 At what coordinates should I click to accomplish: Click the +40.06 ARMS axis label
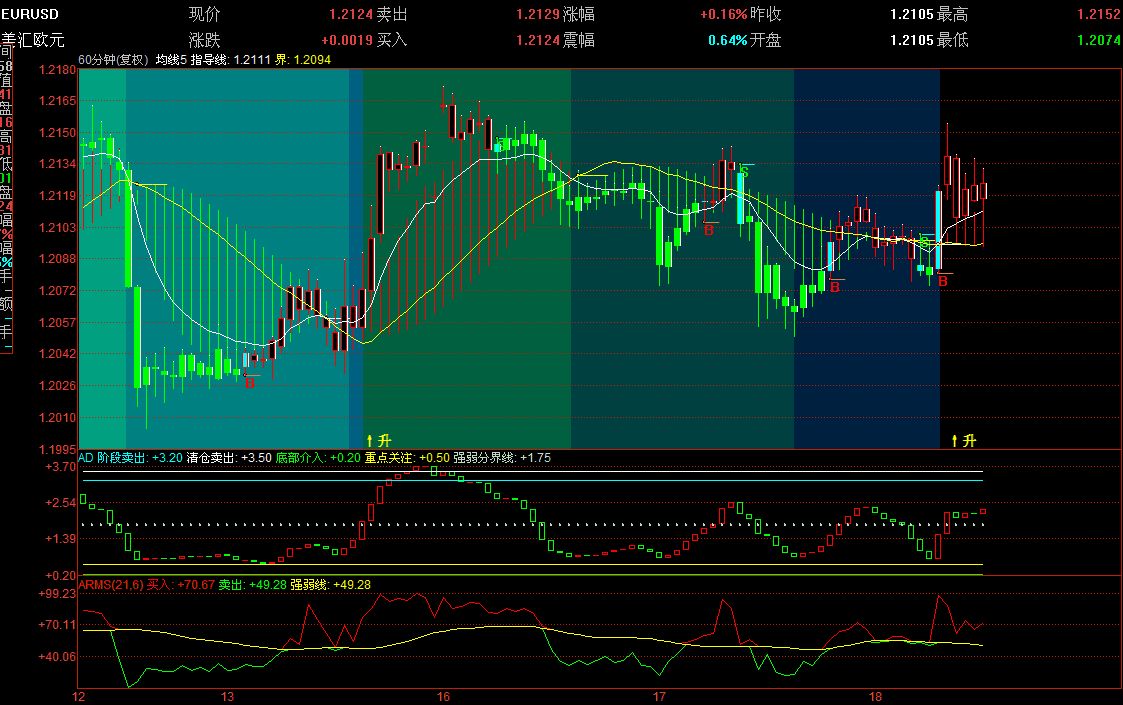tap(57, 656)
